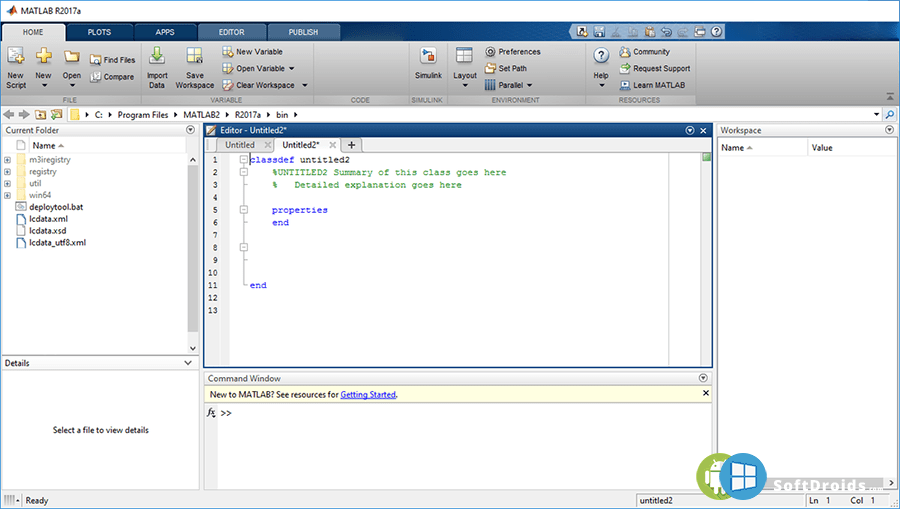The width and height of the screenshot is (900, 509).
Task: Click the Save Workspace icon
Action: coord(194,56)
